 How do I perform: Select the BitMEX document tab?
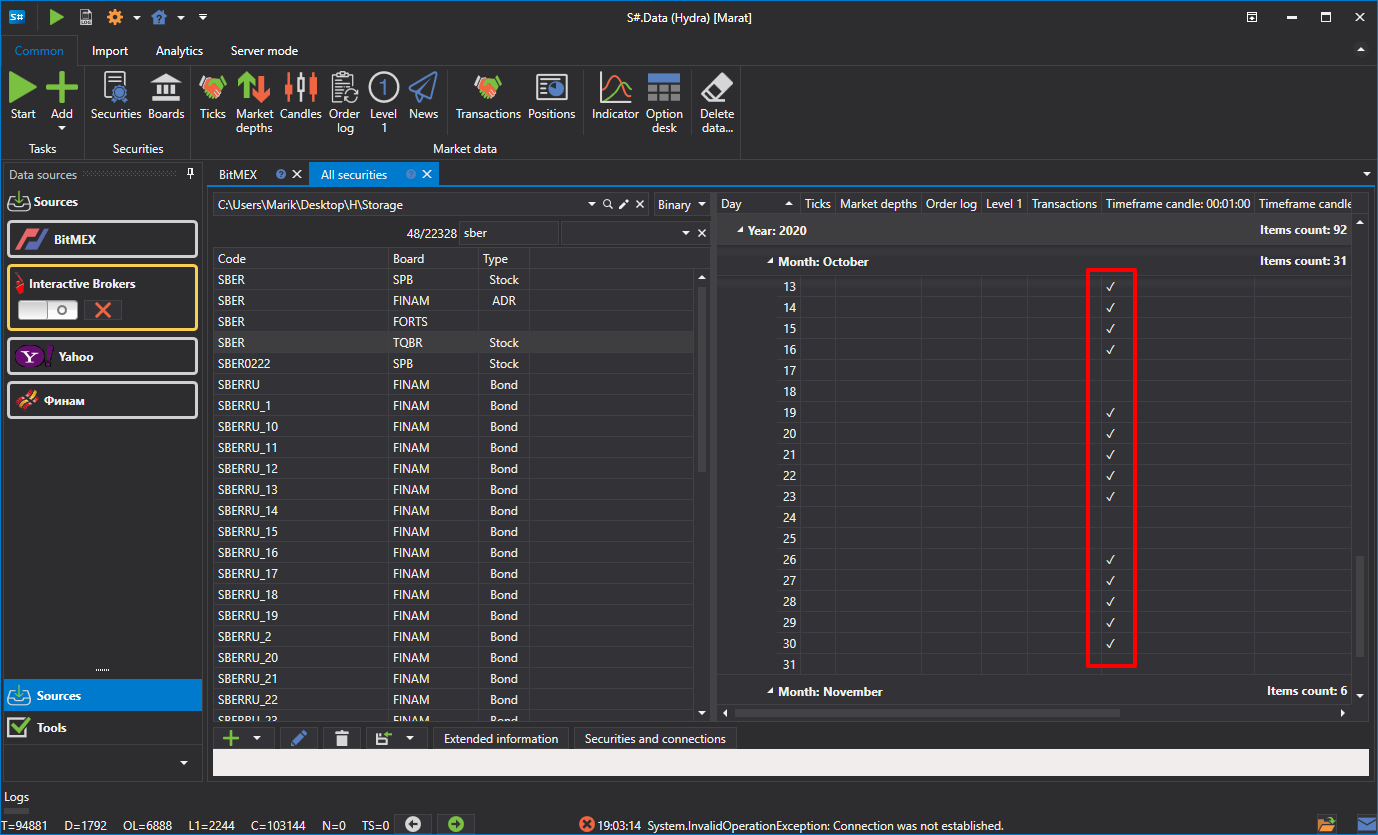pyautogui.click(x=238, y=174)
